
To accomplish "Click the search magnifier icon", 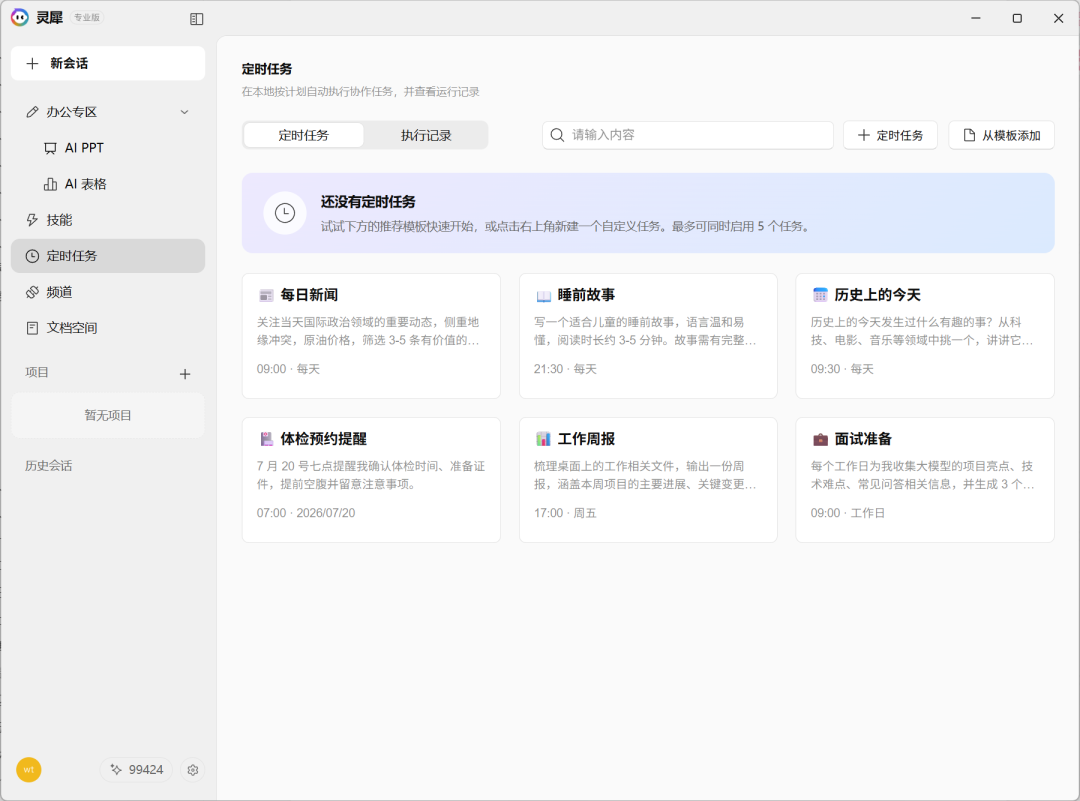I will [x=557, y=135].
